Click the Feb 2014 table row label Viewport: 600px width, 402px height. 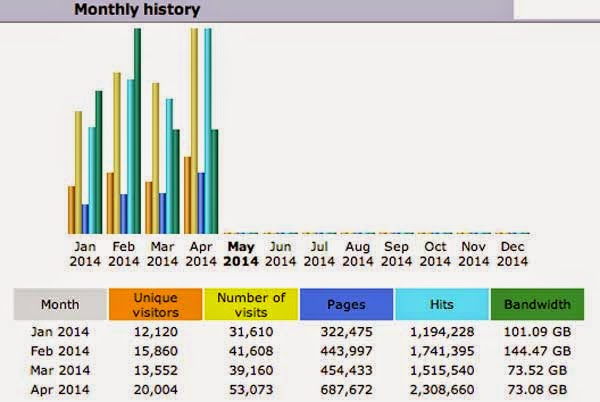tap(60, 351)
